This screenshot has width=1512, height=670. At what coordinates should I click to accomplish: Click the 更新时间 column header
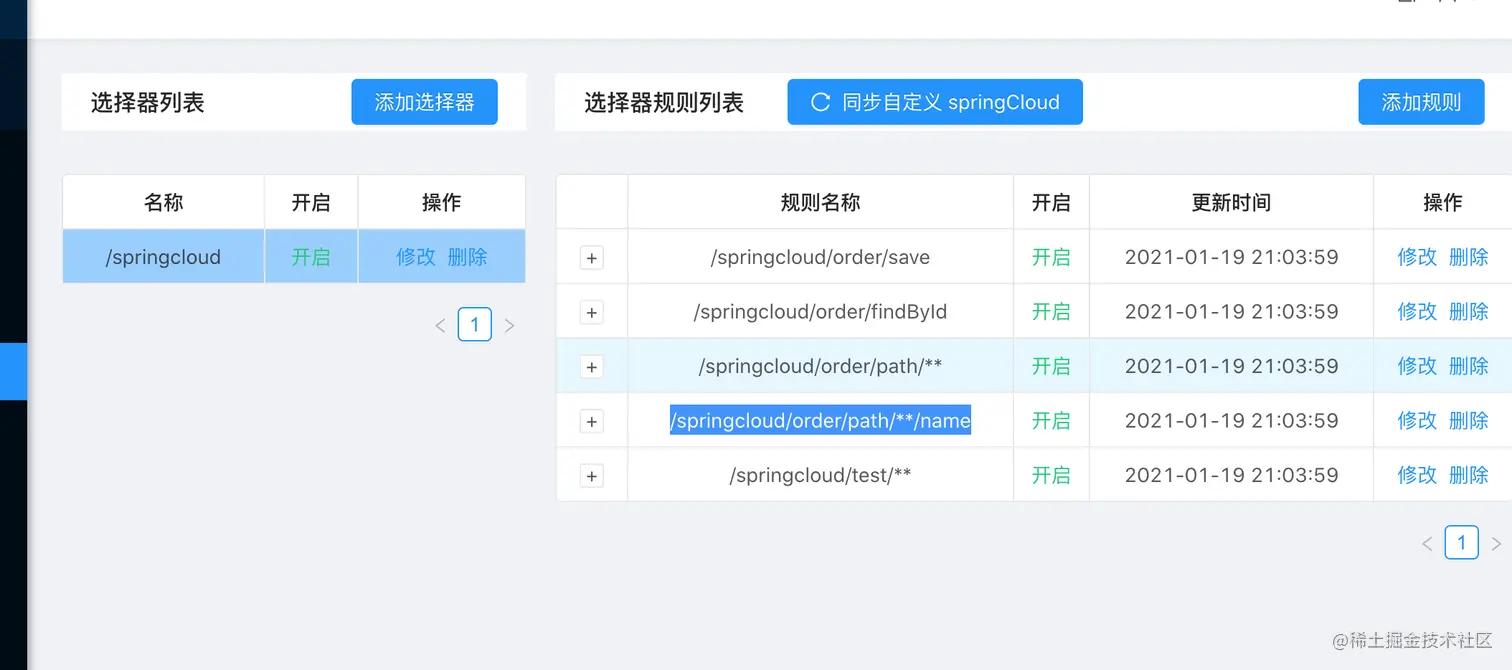pyautogui.click(x=1231, y=203)
